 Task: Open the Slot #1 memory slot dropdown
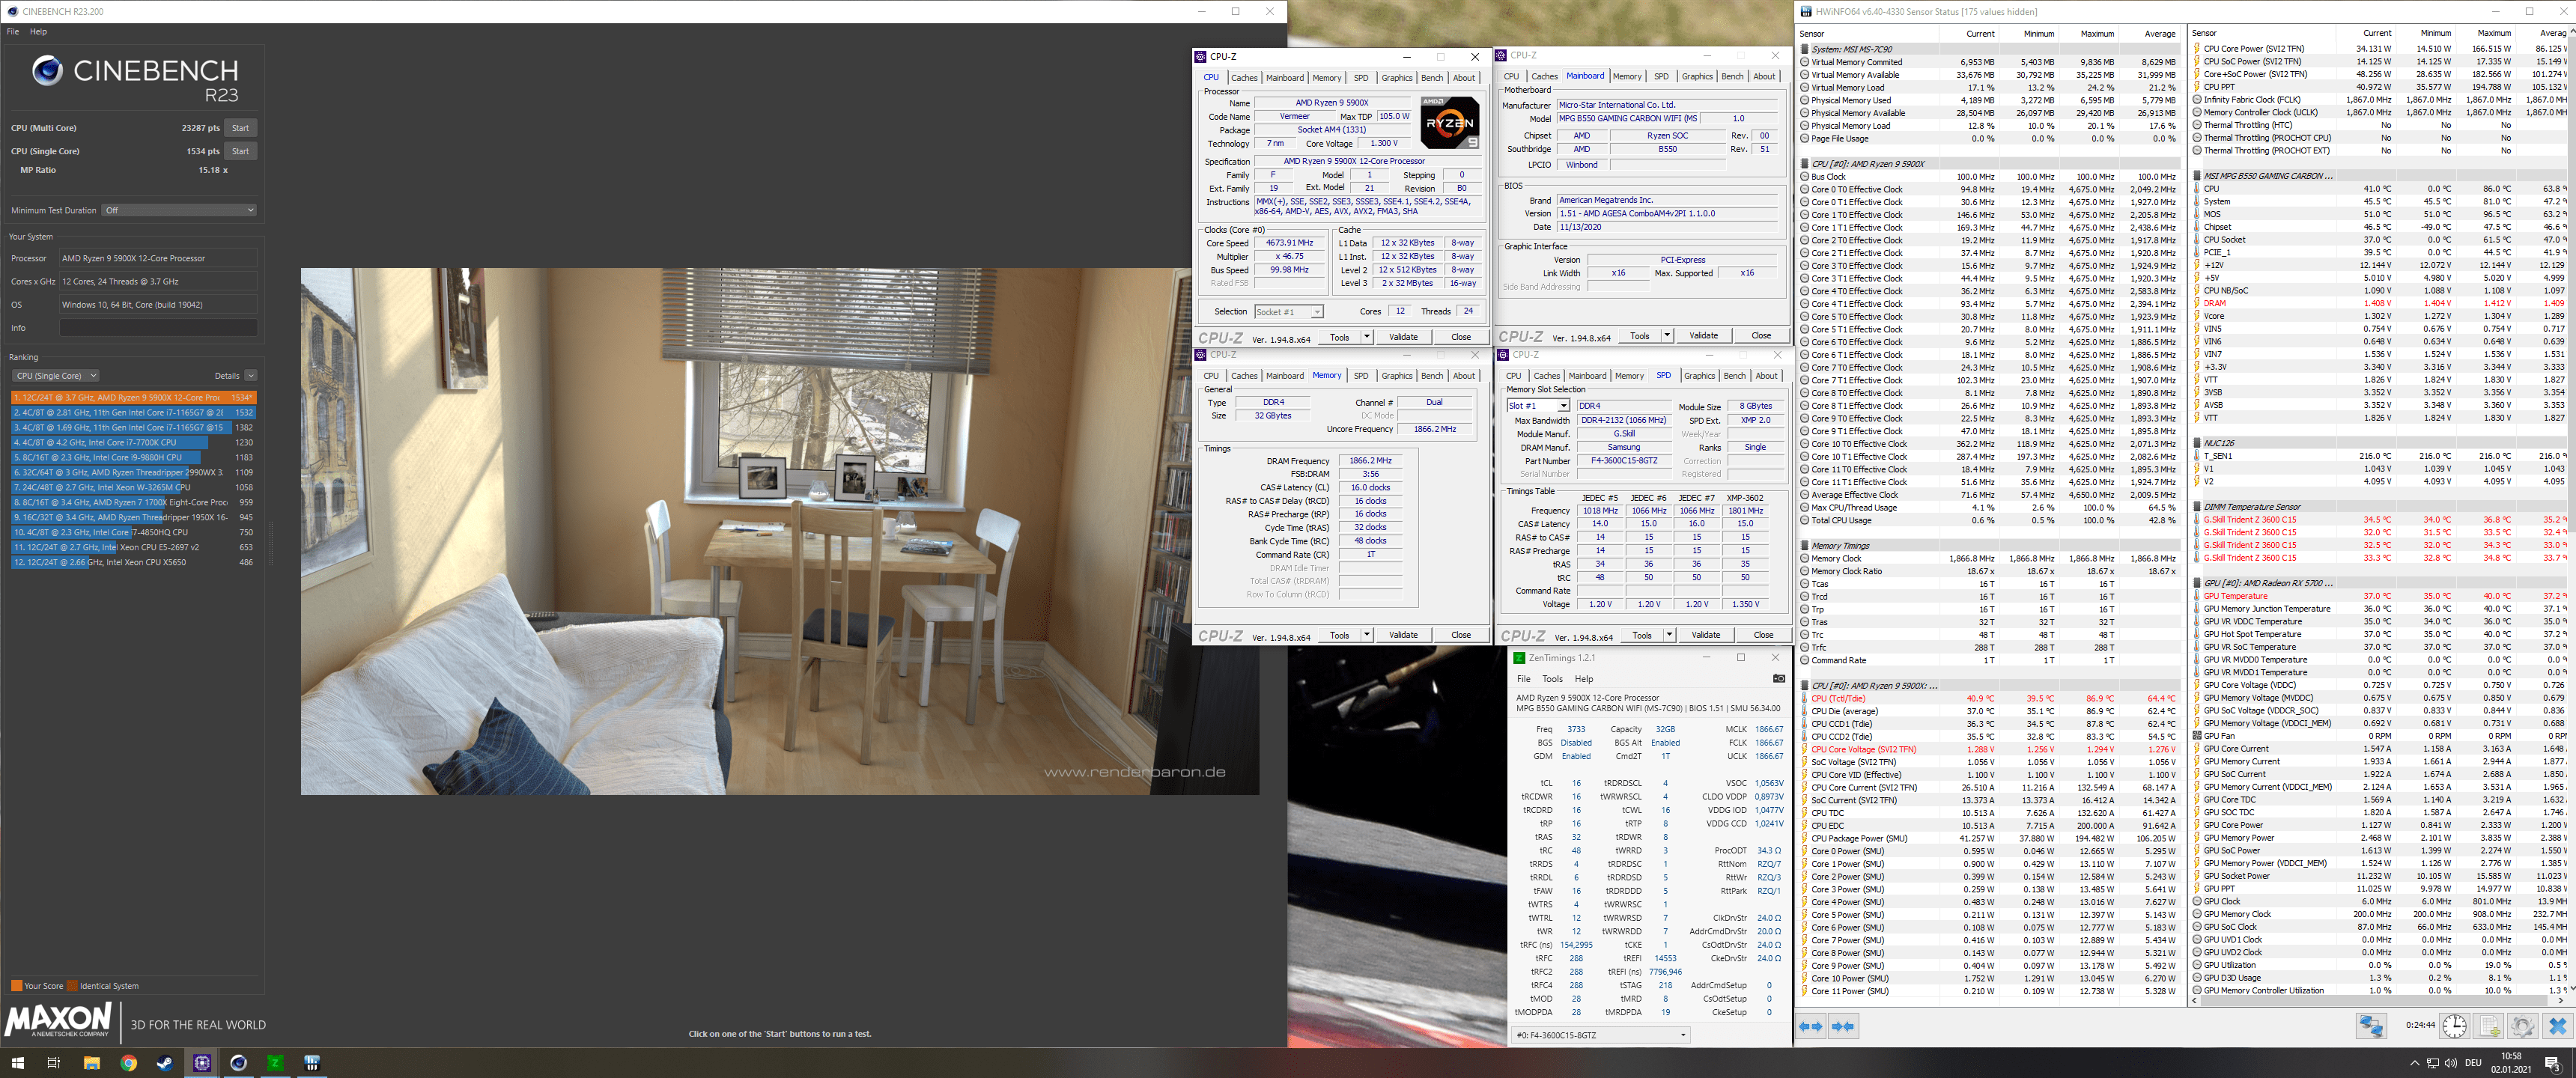tap(1538, 406)
